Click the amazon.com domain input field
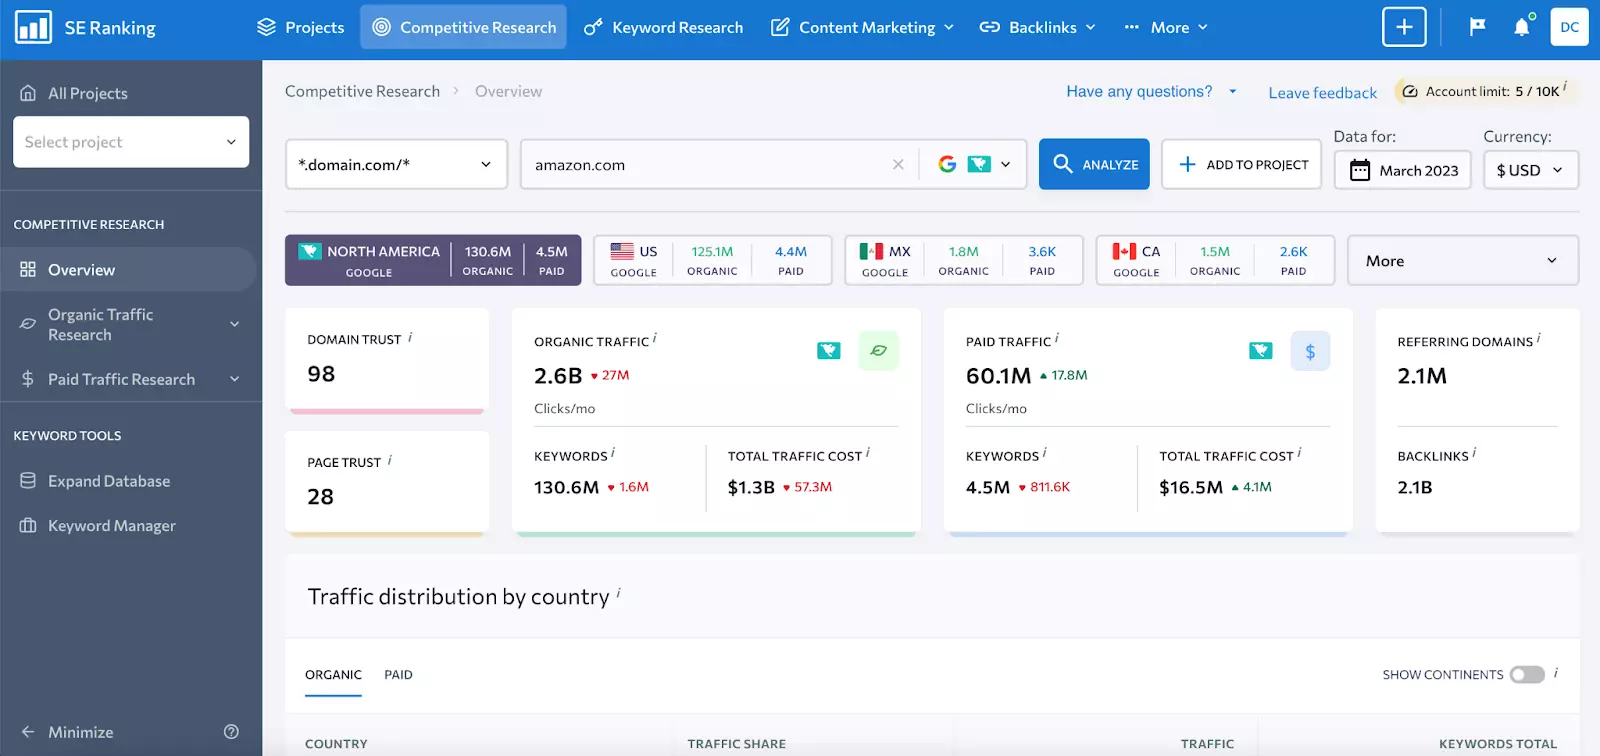The image size is (1600, 756). coord(708,164)
